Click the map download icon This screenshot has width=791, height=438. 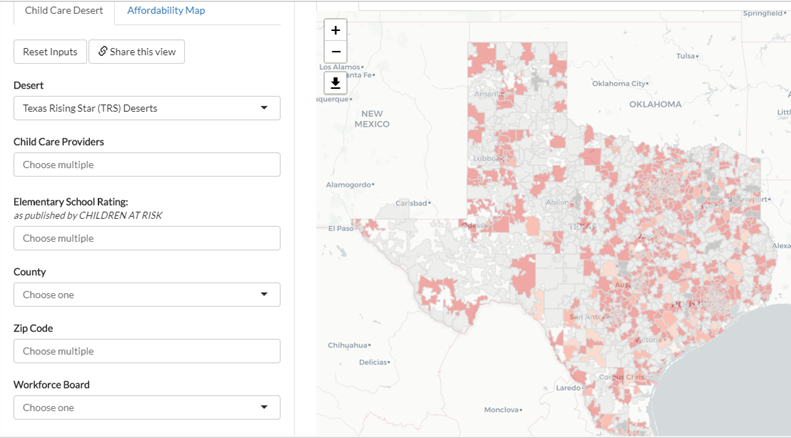tap(336, 83)
